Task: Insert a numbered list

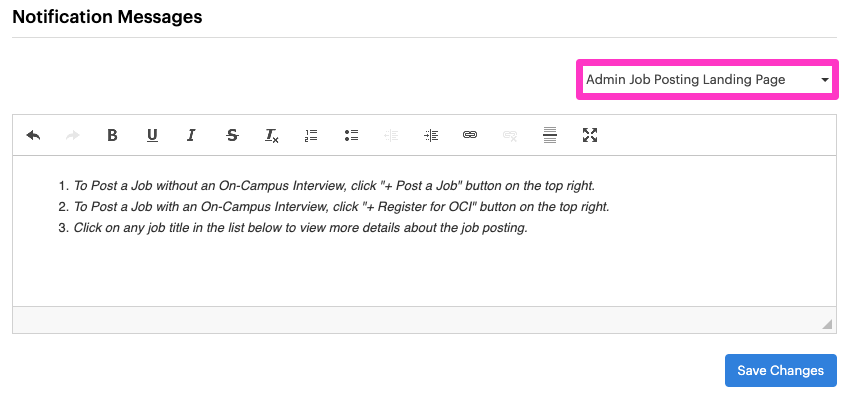Action: 311,135
